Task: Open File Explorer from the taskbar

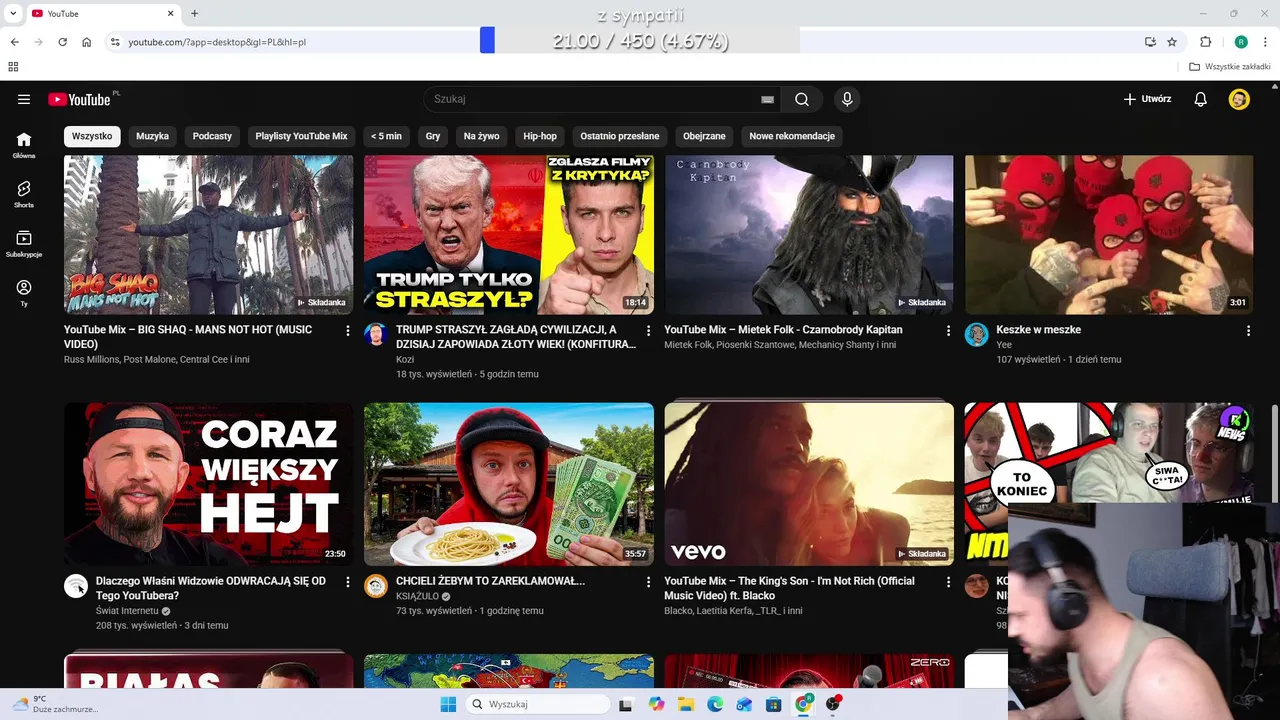Action: (x=686, y=704)
